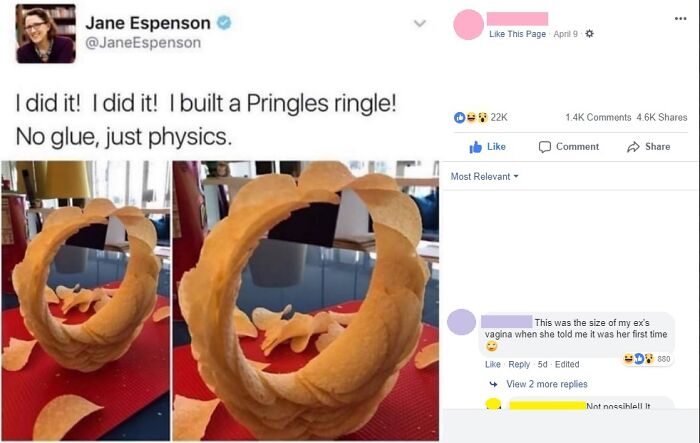Viewport: 700px width, 443px height.
Task: Click the blue verified badge beside Jane Espenson
Action: pos(224,23)
